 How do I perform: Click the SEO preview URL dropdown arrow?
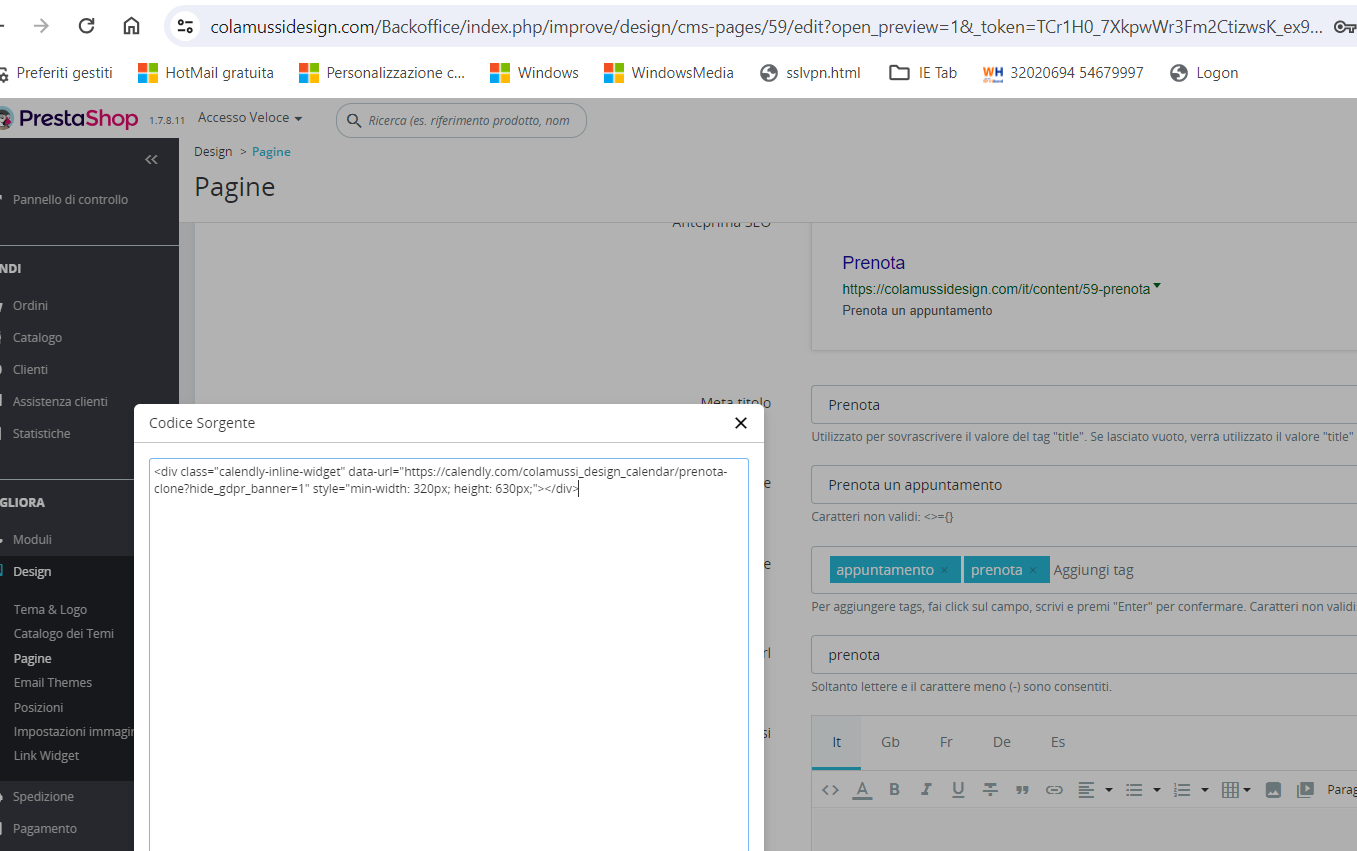[x=1157, y=287]
